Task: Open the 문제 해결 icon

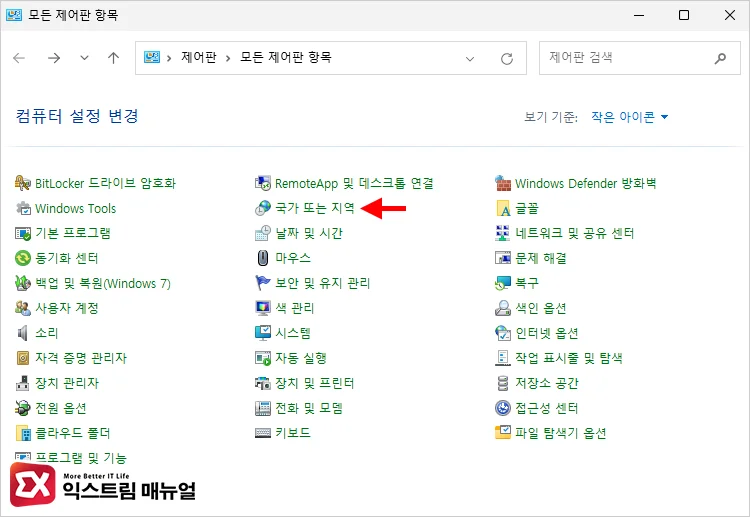Action: pyautogui.click(x=503, y=258)
